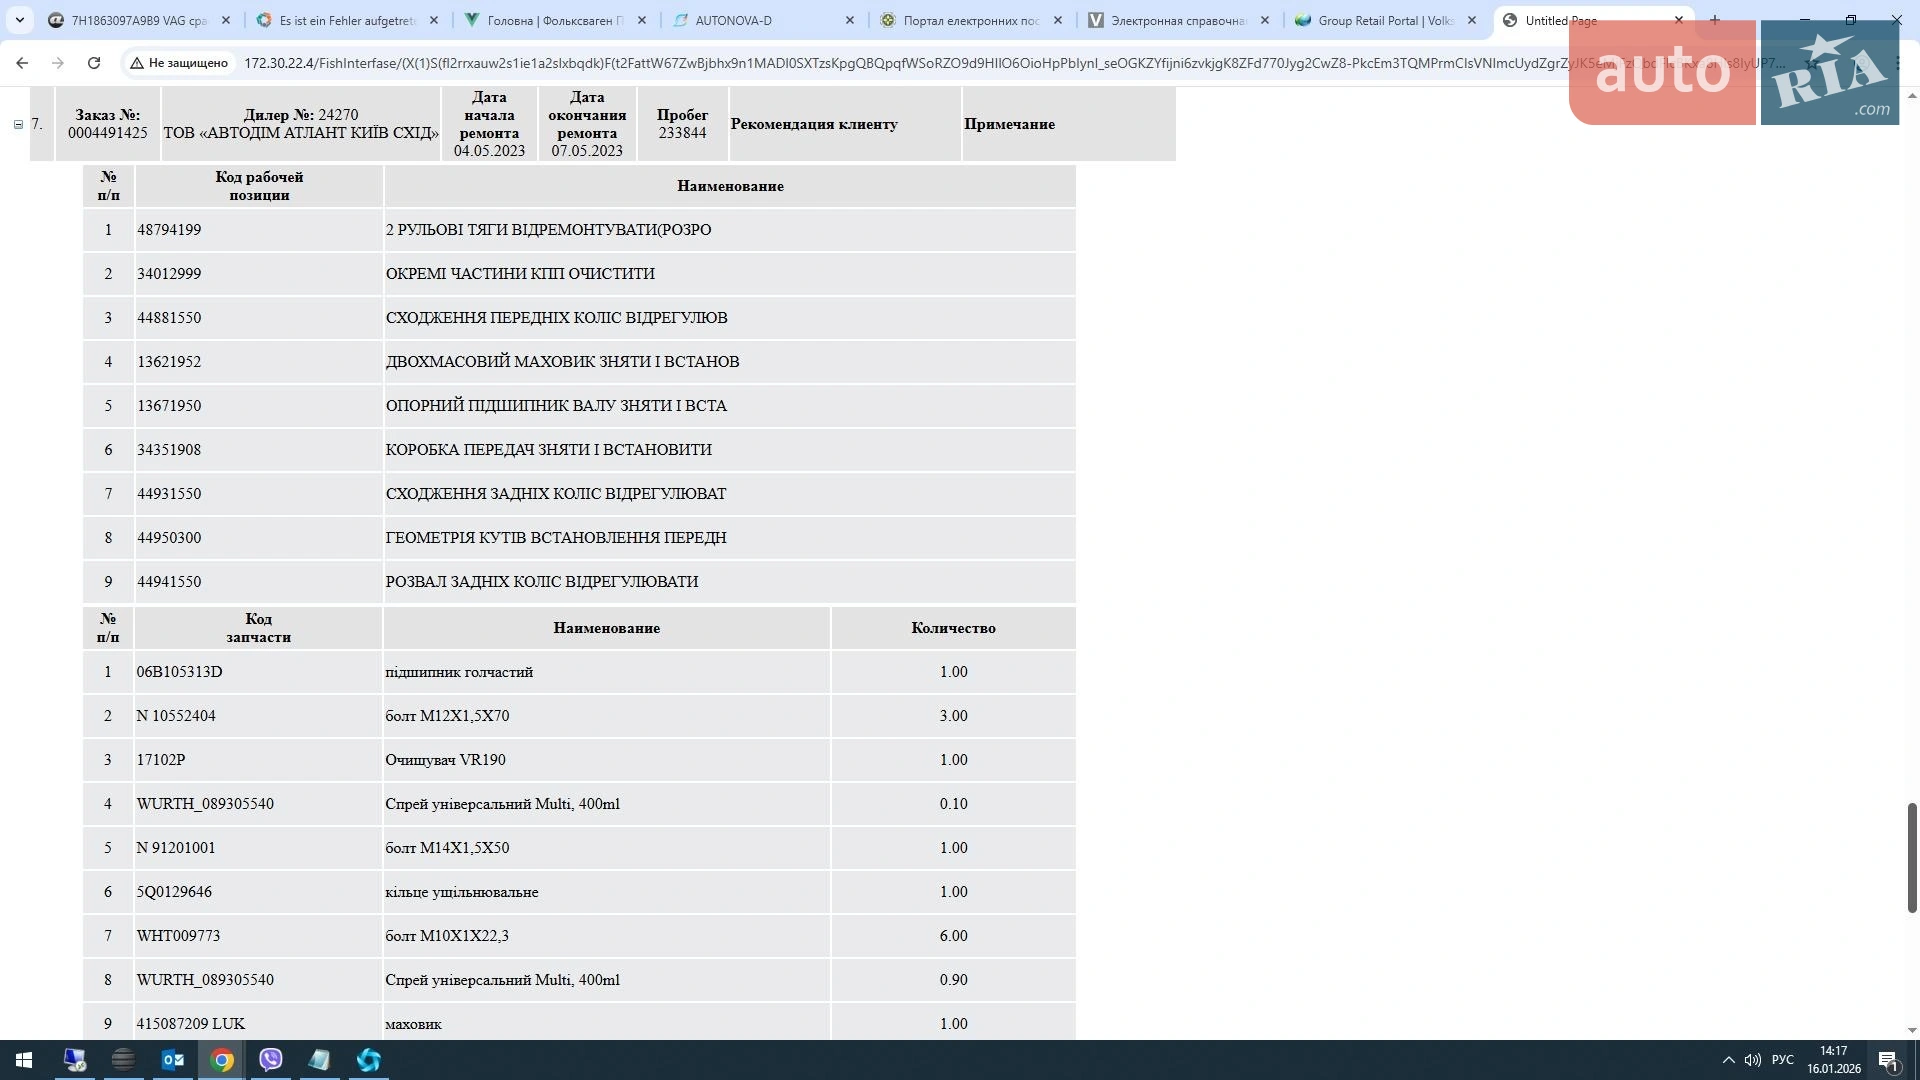Image resolution: width=1920 pixels, height=1080 pixels.
Task: Click the scrollbar down arrow
Action: click(1911, 1030)
